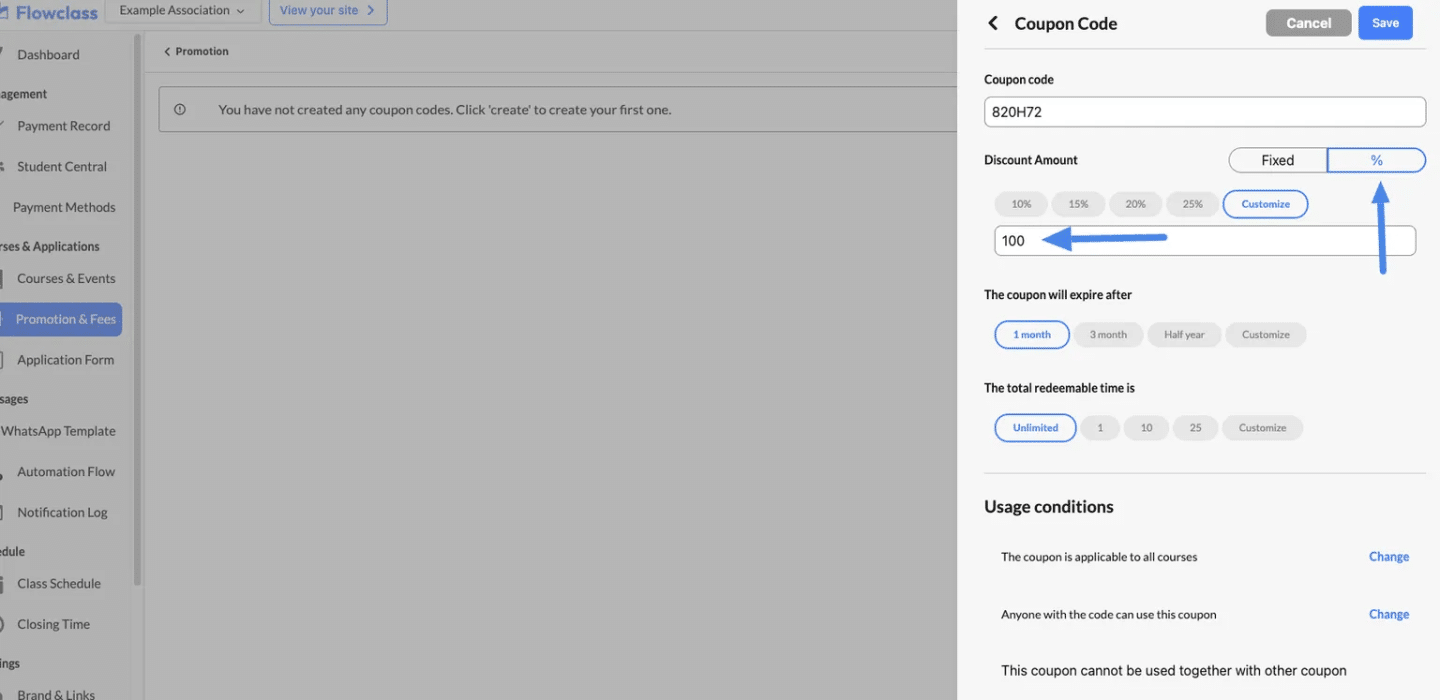Screen dimensions: 1440x700
Task: Open Brand & Links in the sidebar
Action: [56, 694]
